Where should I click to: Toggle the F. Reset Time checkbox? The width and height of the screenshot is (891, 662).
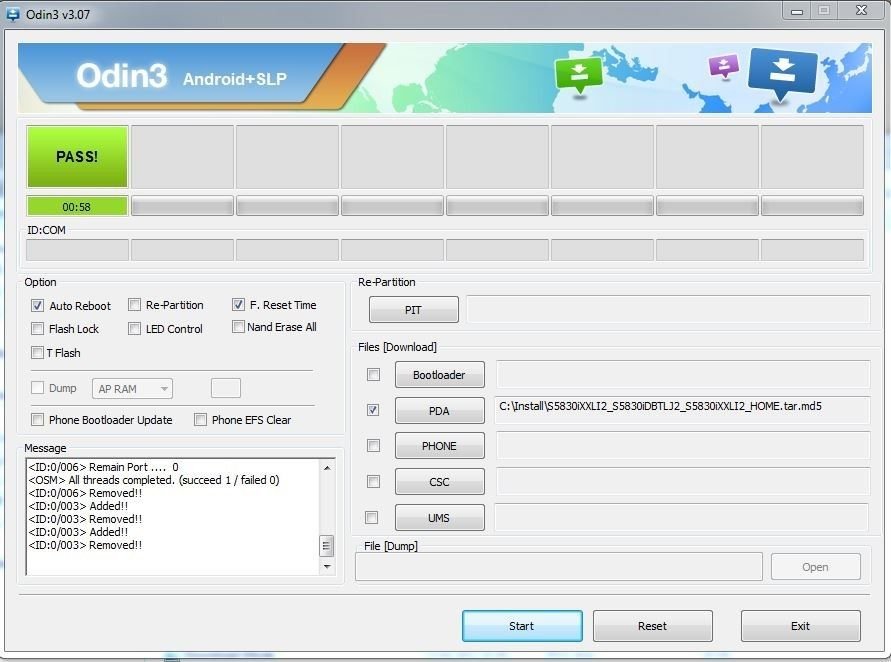tap(238, 305)
